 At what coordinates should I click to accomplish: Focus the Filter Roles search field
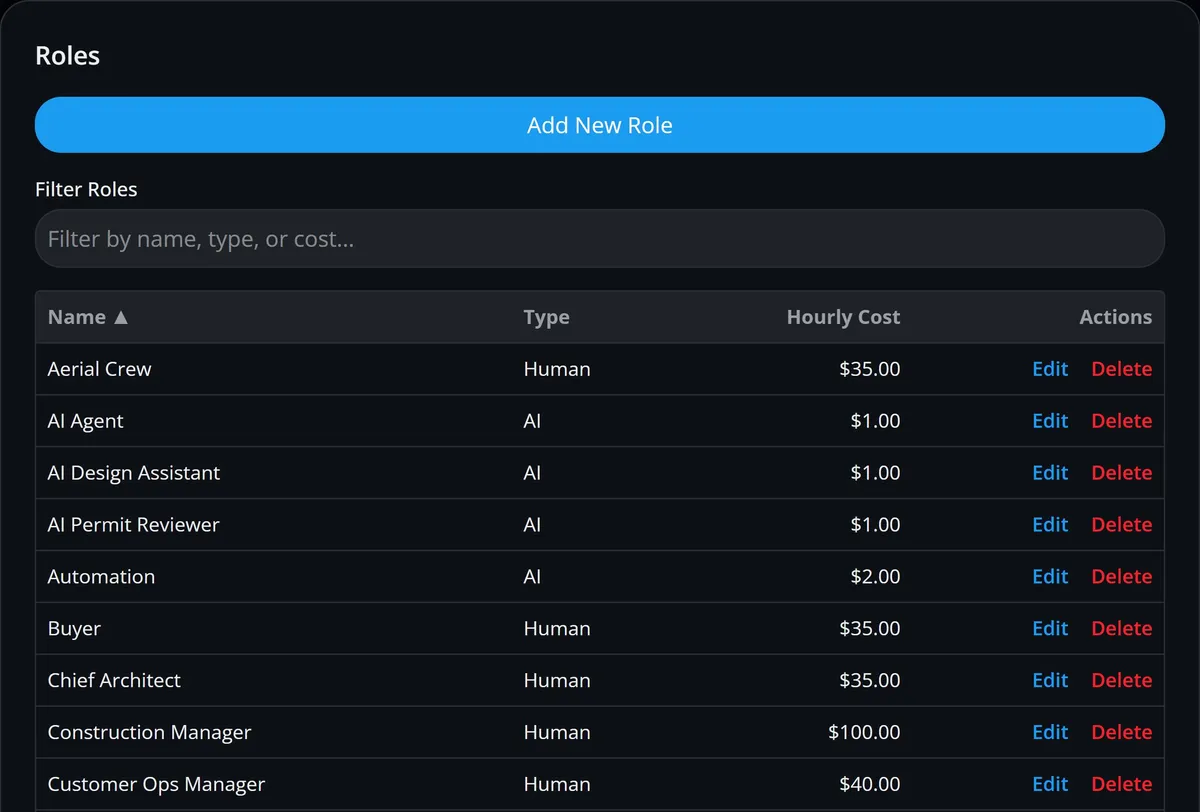click(x=600, y=239)
